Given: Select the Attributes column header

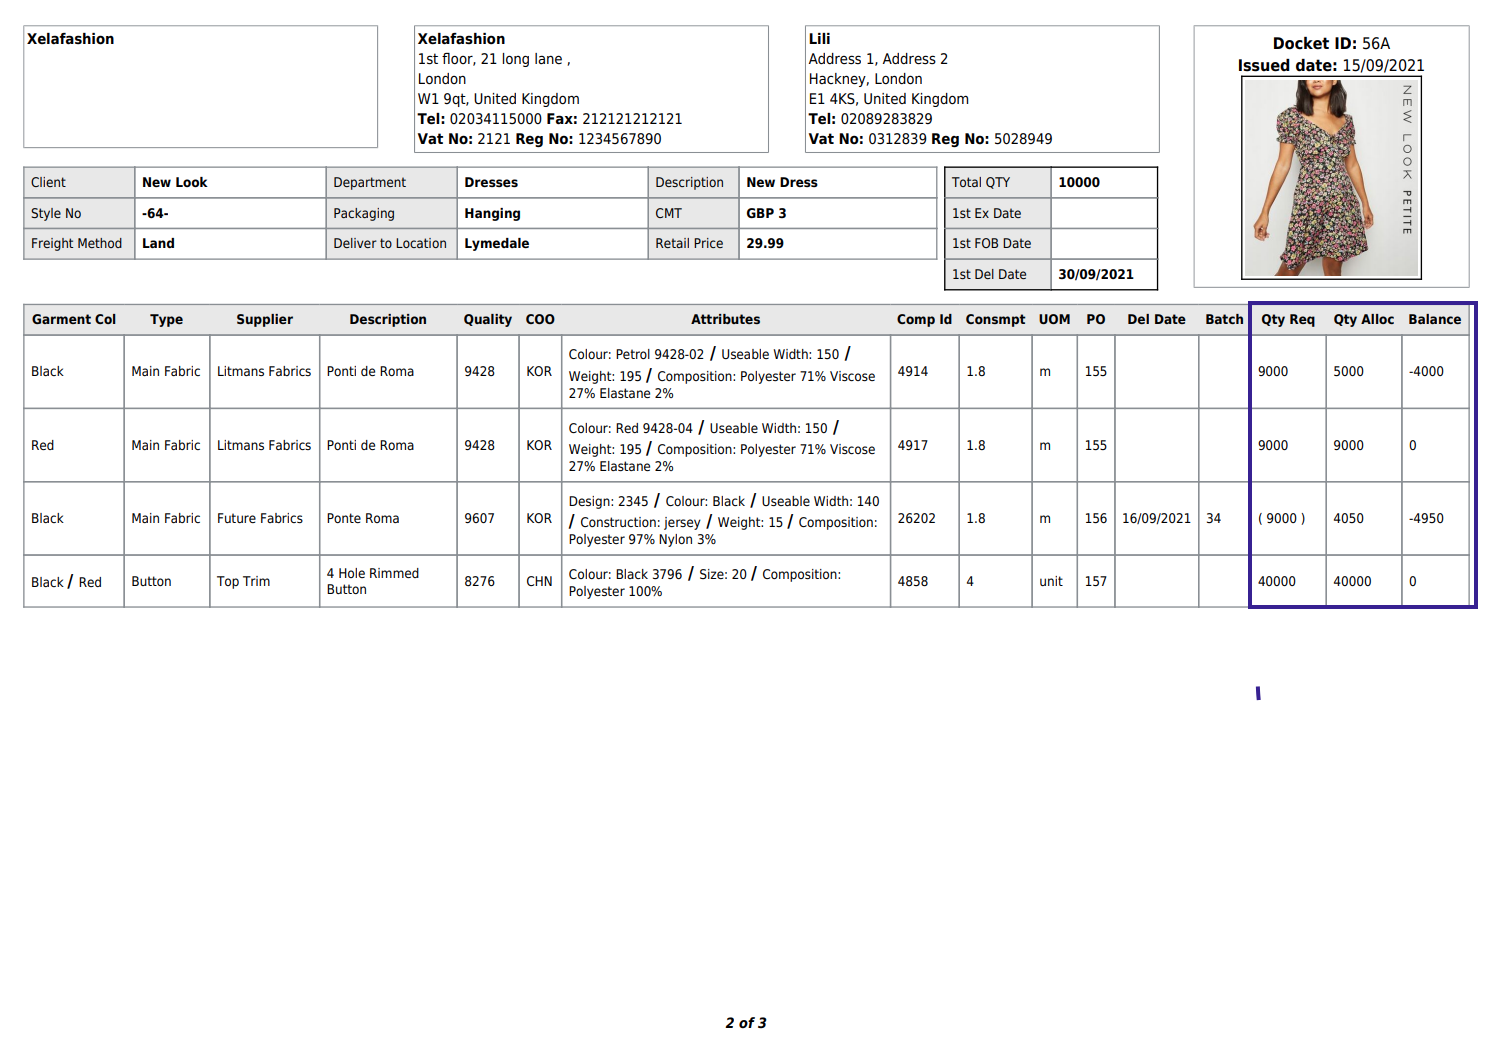Looking at the screenshot, I should click(x=725, y=320).
